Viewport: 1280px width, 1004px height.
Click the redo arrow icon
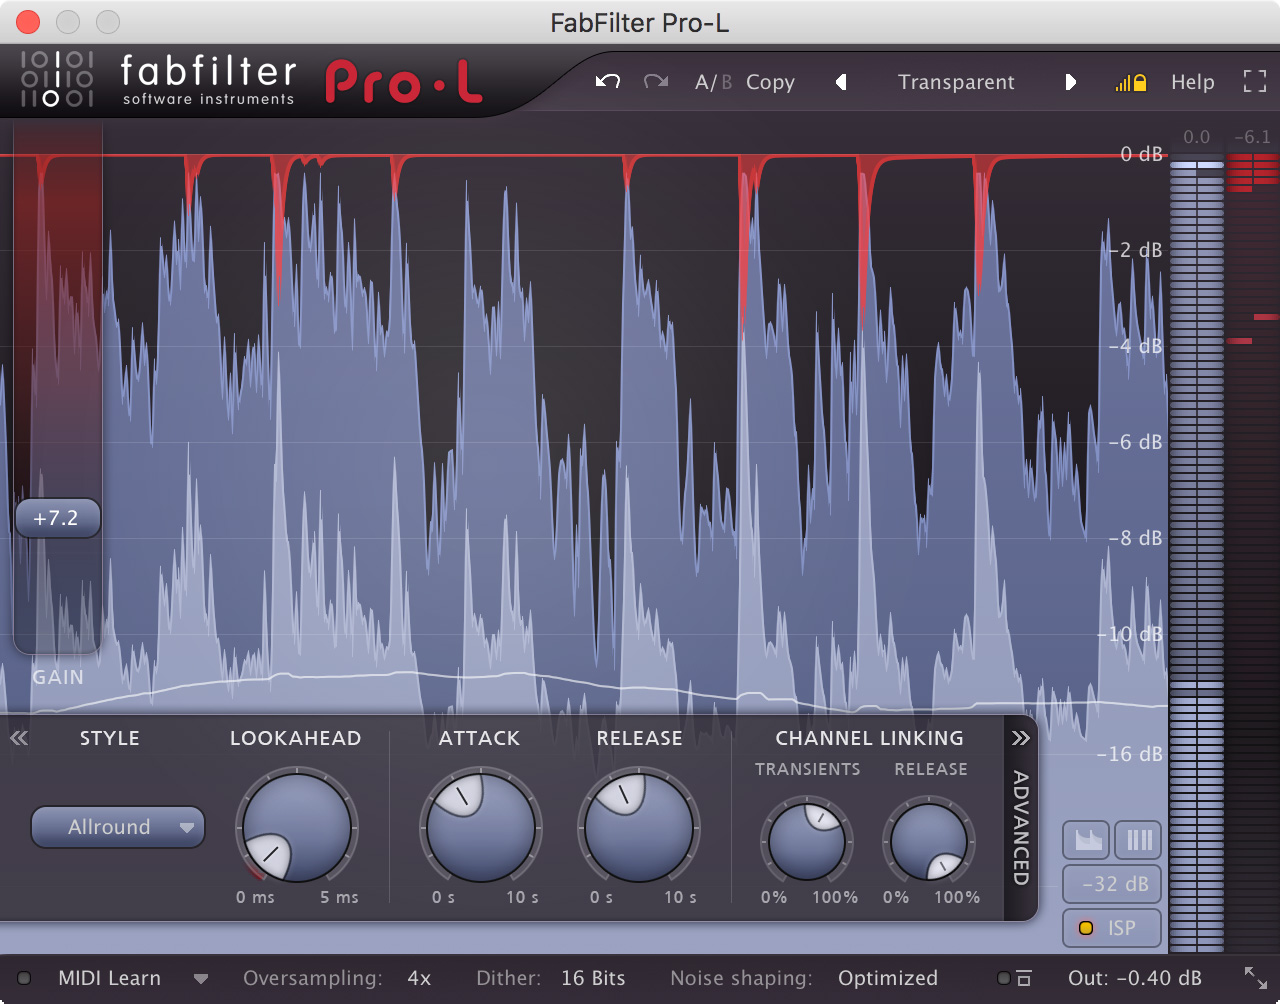pyautogui.click(x=656, y=82)
